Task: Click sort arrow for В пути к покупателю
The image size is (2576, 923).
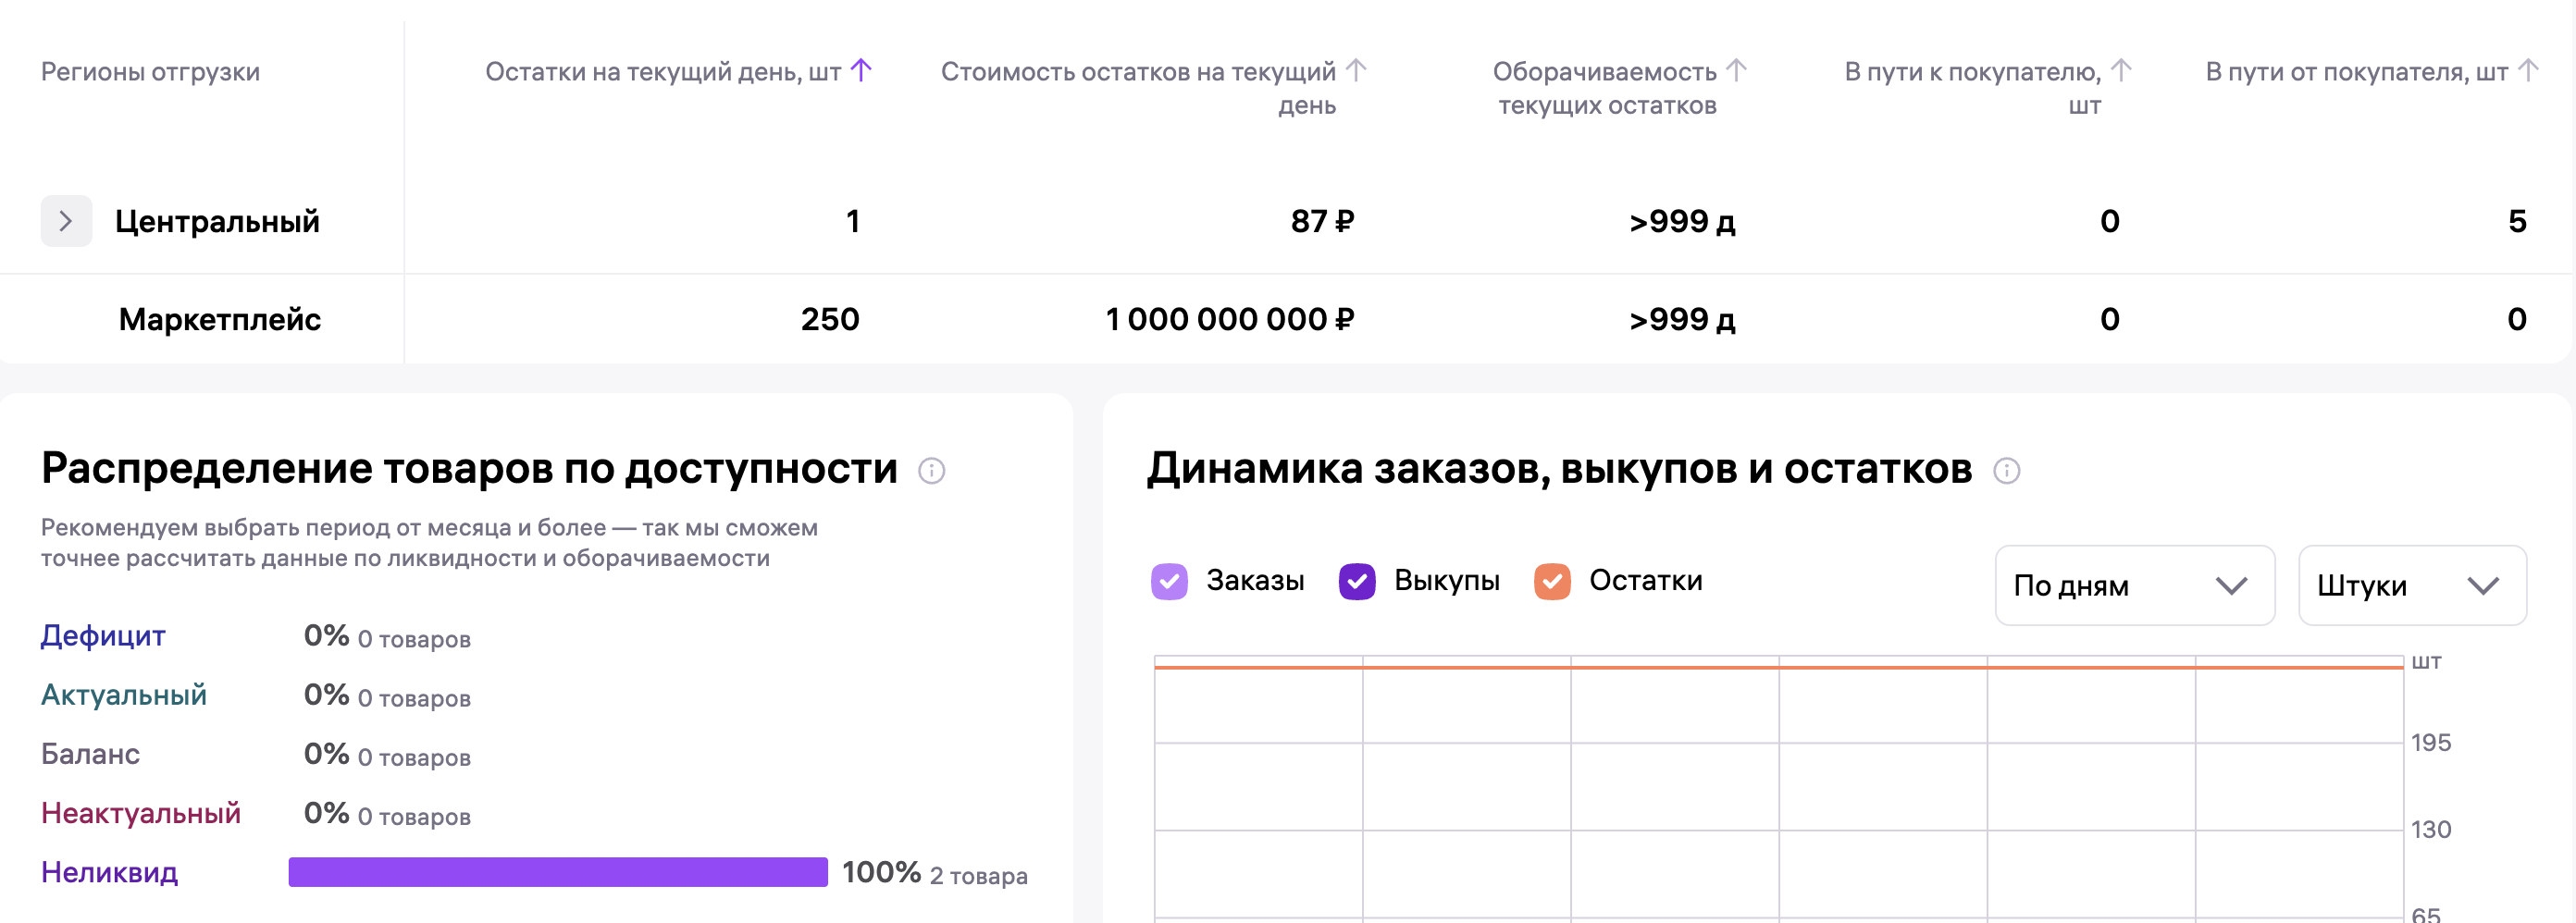Action: (2121, 71)
